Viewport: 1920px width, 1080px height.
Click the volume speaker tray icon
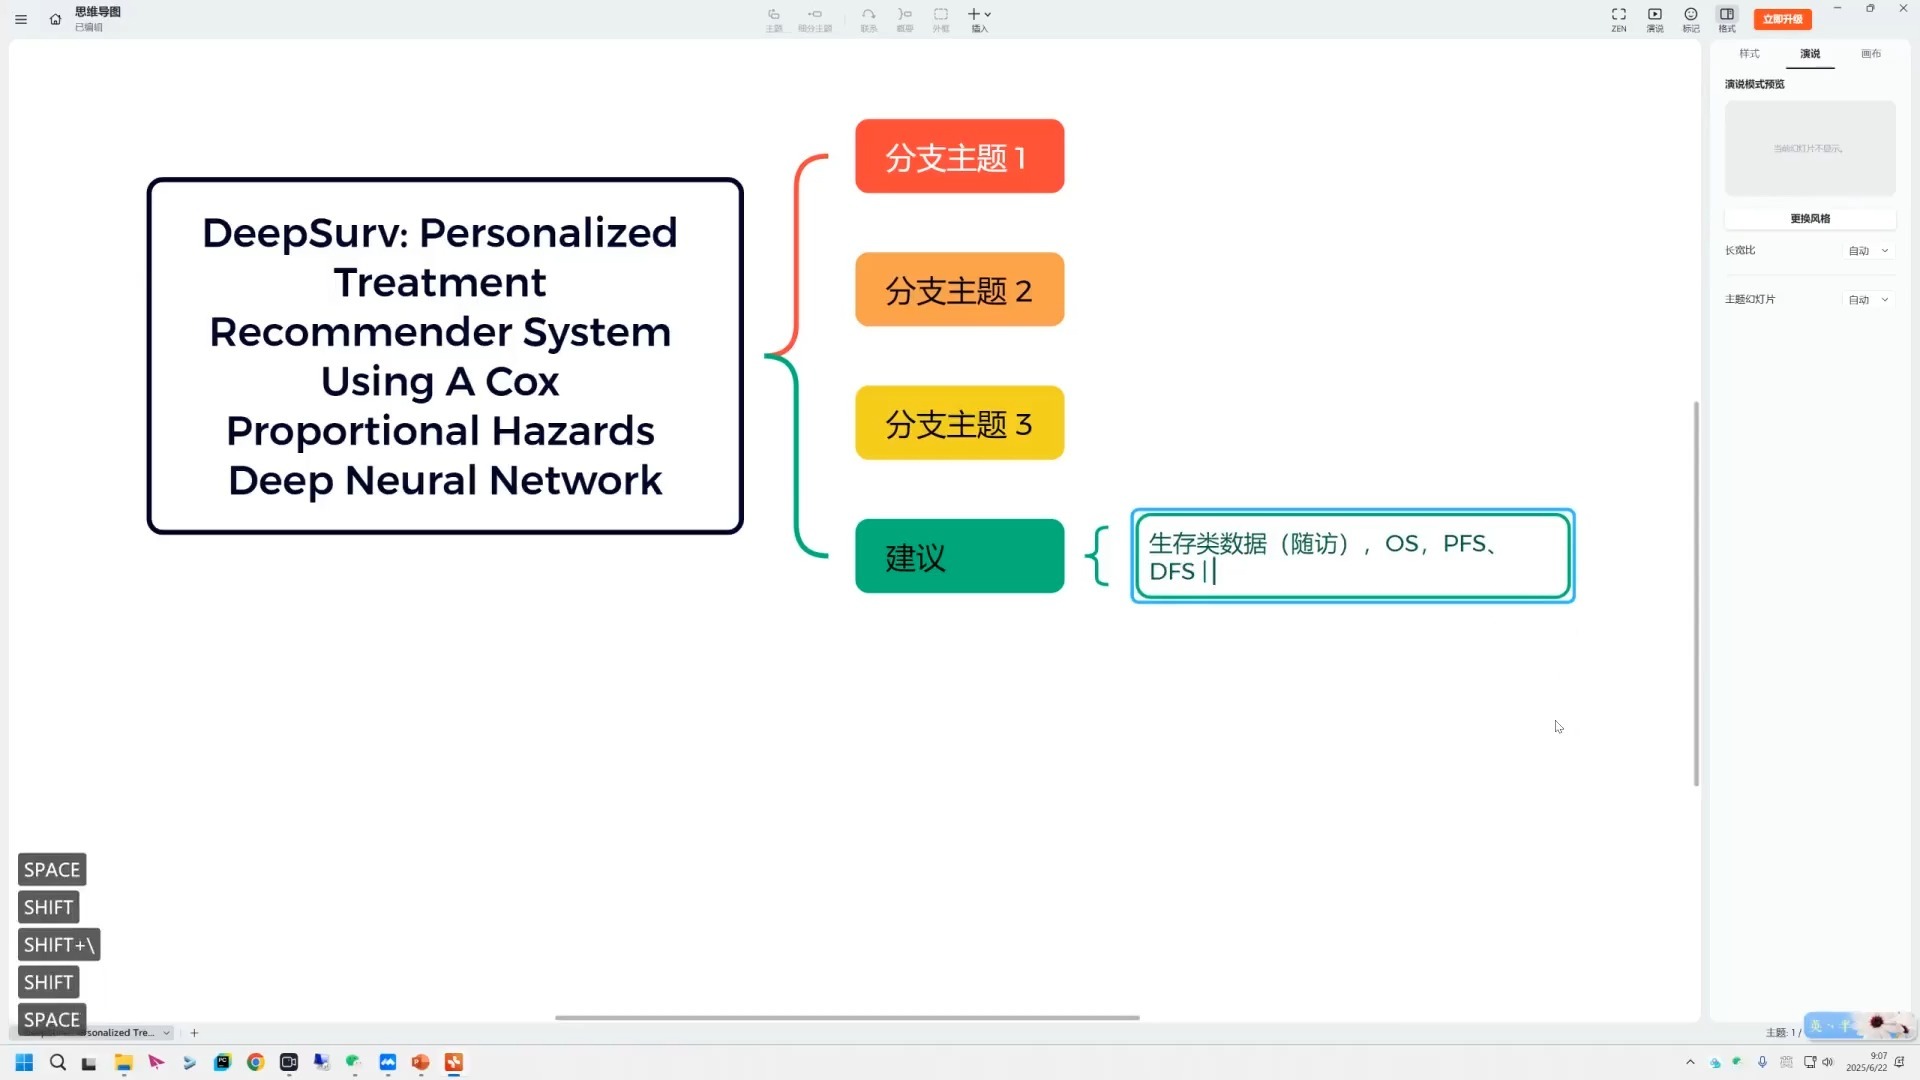coord(1828,1062)
